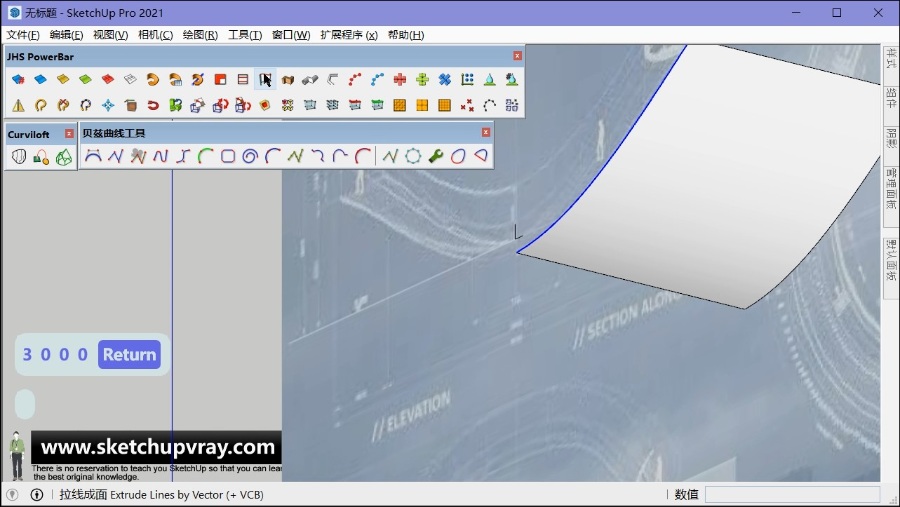
Task: Select the classic Bezier curve tool icon
Action: 93,156
